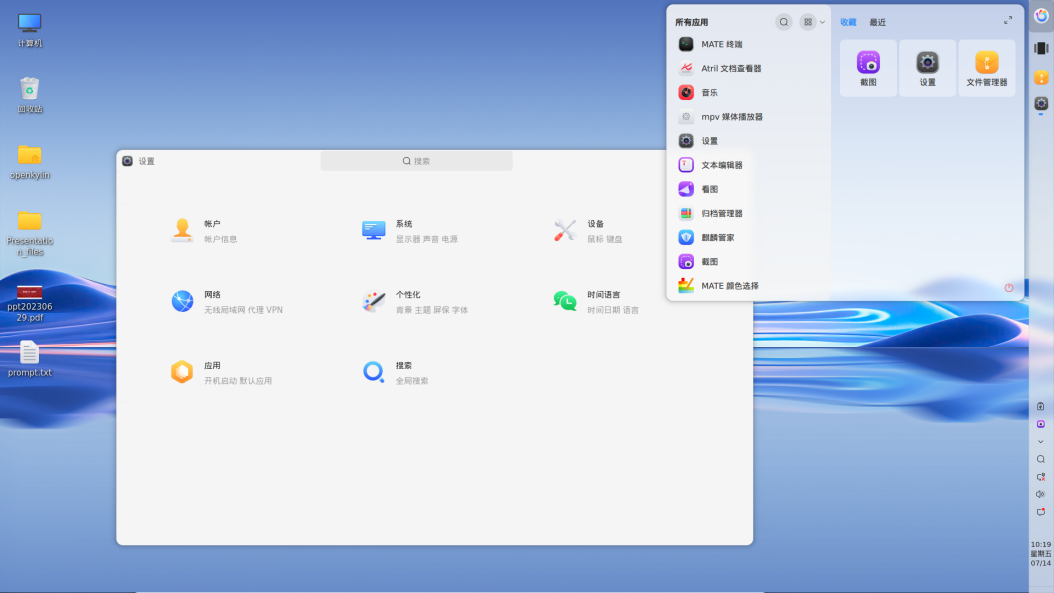Launch 截图 from the all-apps list
The image size is (1054, 593).
[746, 262]
